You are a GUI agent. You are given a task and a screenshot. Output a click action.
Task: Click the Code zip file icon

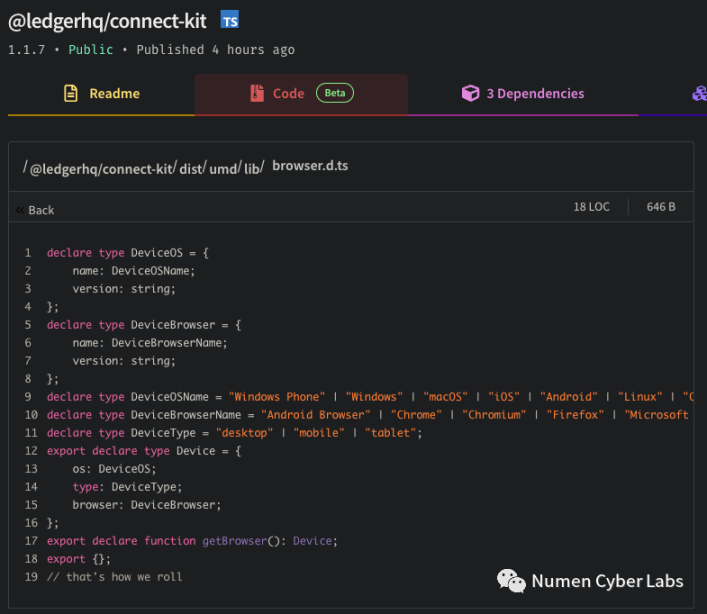257,93
